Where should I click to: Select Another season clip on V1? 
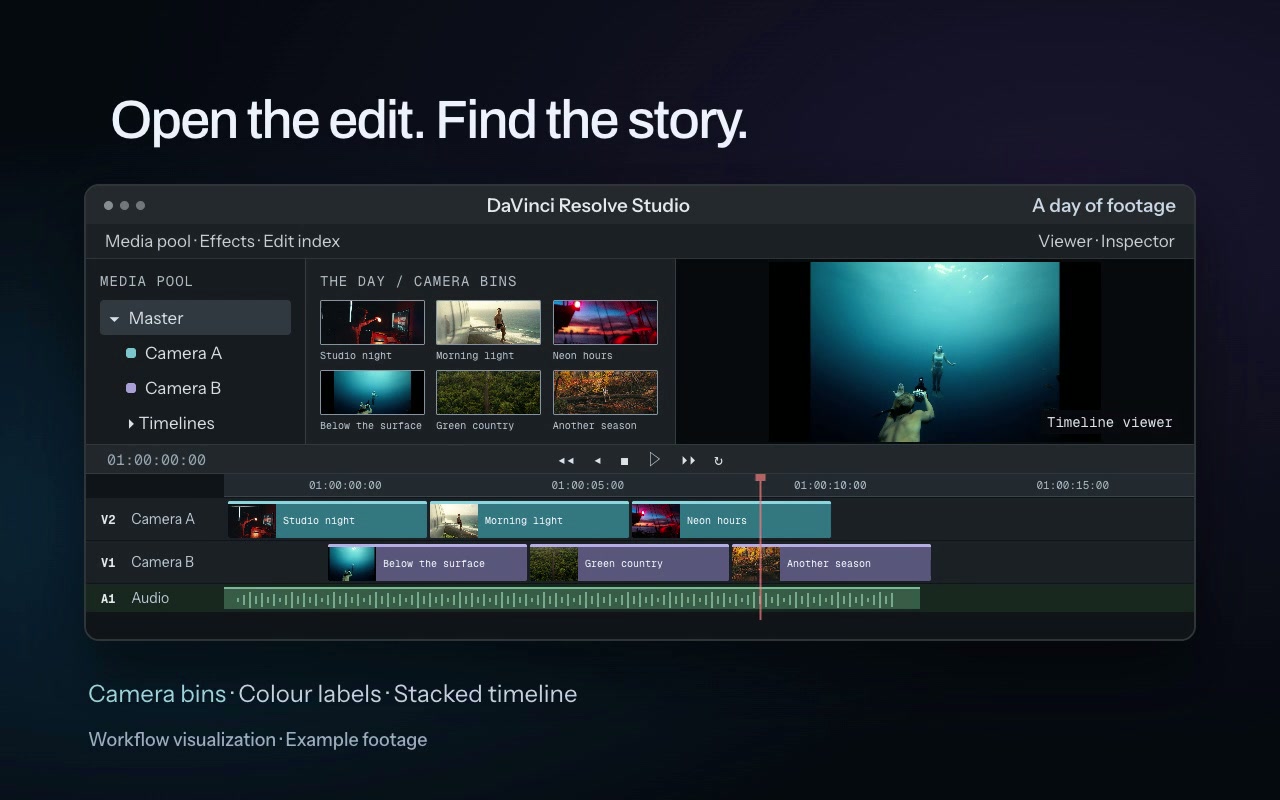(831, 563)
